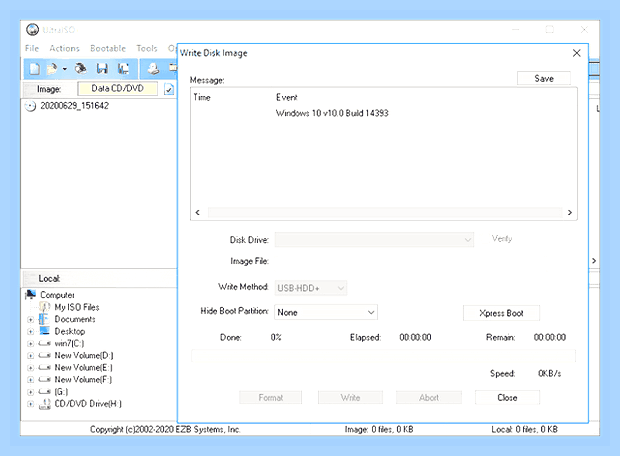Click the Desktop icon in Local tree
The height and width of the screenshot is (456, 620).
[x=45, y=331]
